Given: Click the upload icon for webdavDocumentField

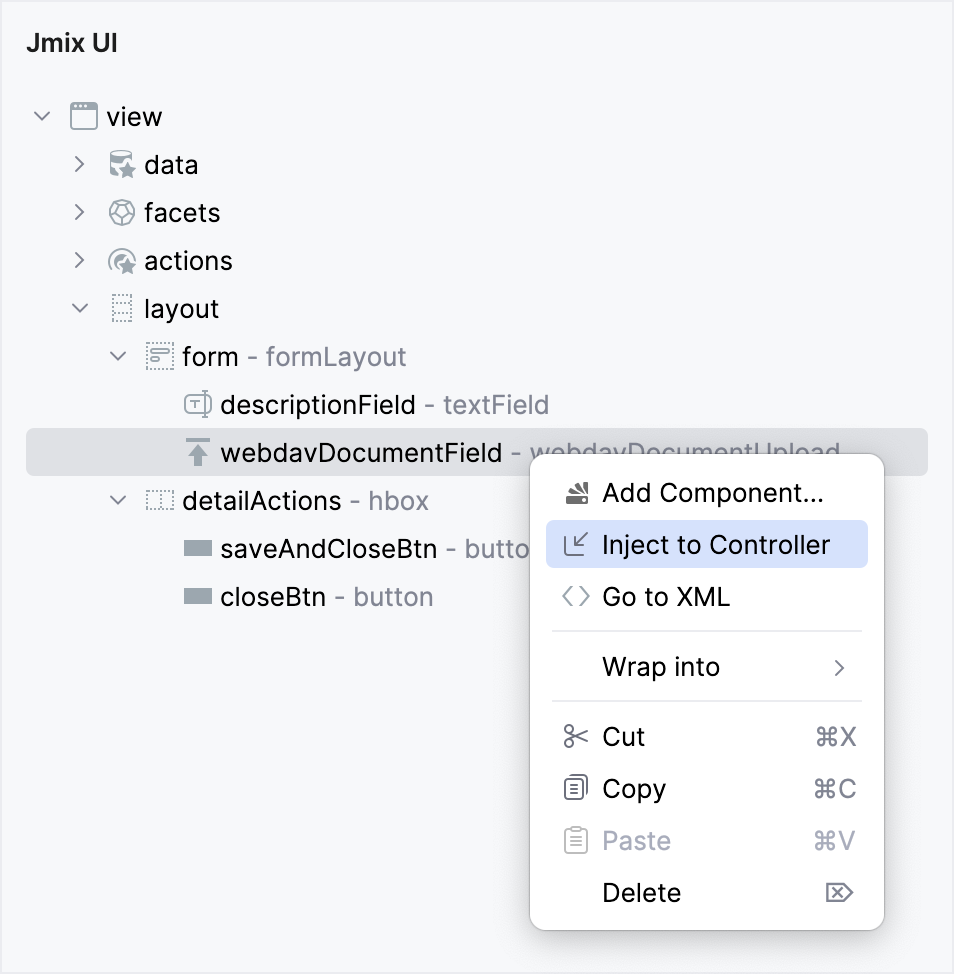Looking at the screenshot, I should [x=196, y=452].
